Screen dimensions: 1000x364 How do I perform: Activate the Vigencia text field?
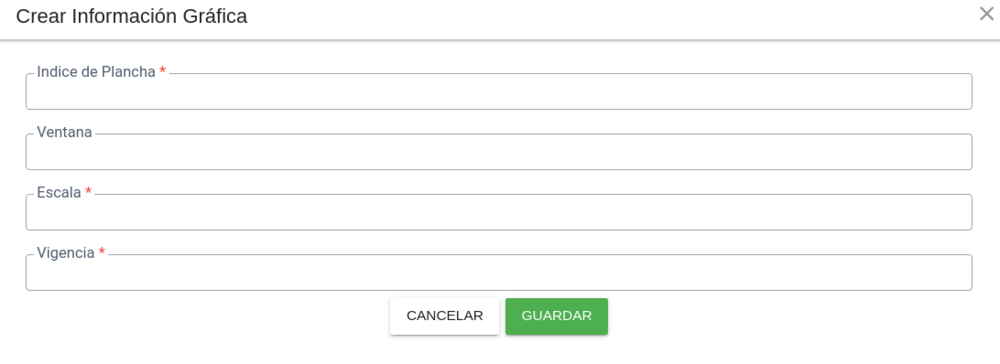tap(499, 273)
